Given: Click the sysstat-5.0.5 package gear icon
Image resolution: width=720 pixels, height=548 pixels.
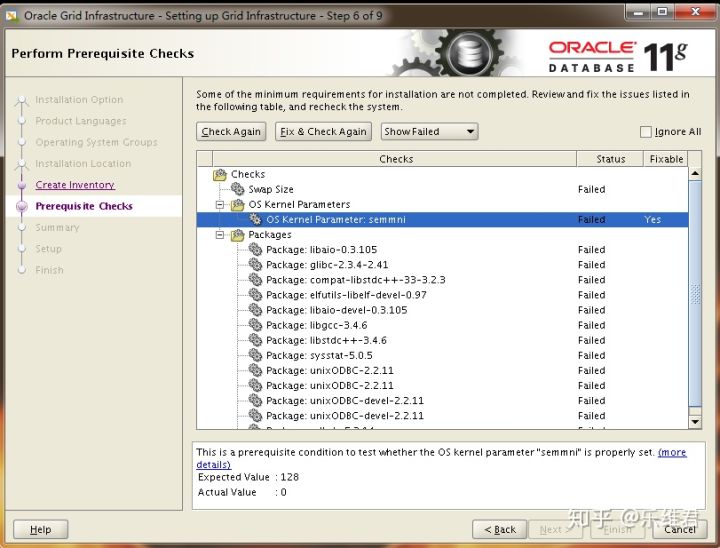Looking at the screenshot, I should [x=255, y=355].
